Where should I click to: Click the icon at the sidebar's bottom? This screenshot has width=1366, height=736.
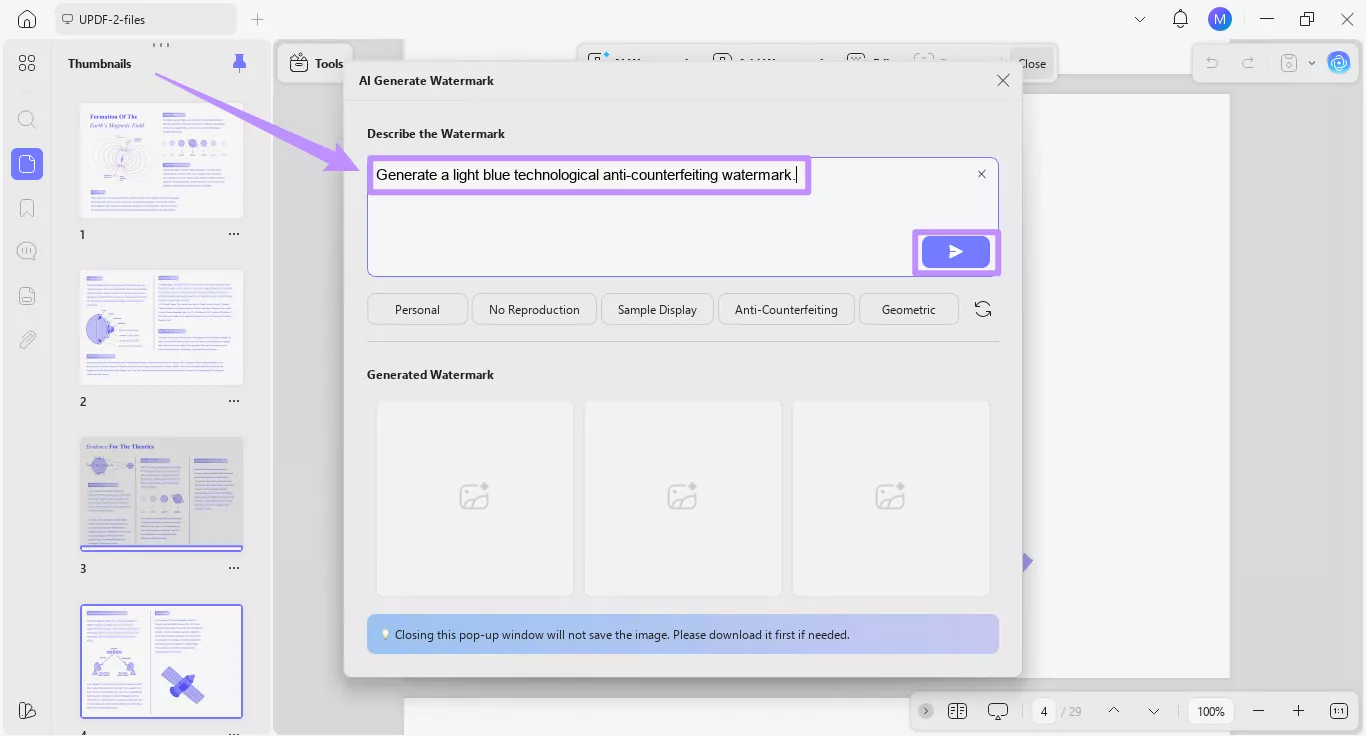[x=27, y=710]
